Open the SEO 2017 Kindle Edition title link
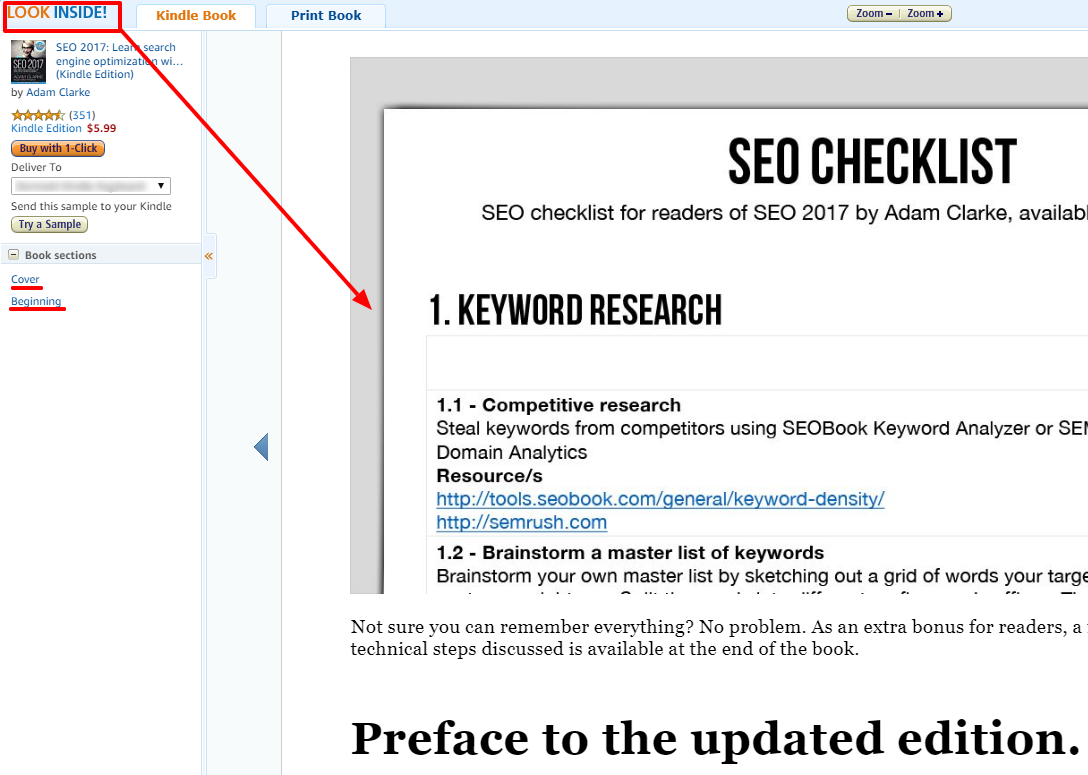Image resolution: width=1088 pixels, height=775 pixels. [x=119, y=61]
